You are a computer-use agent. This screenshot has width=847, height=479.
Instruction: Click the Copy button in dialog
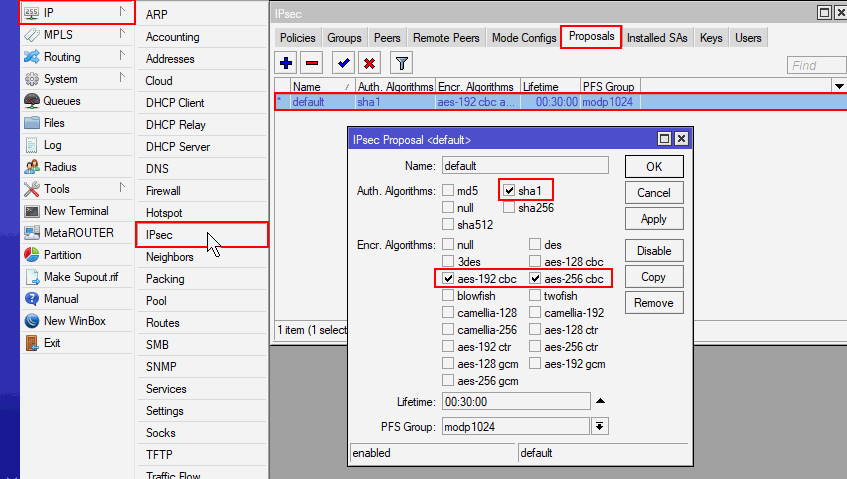click(x=654, y=277)
